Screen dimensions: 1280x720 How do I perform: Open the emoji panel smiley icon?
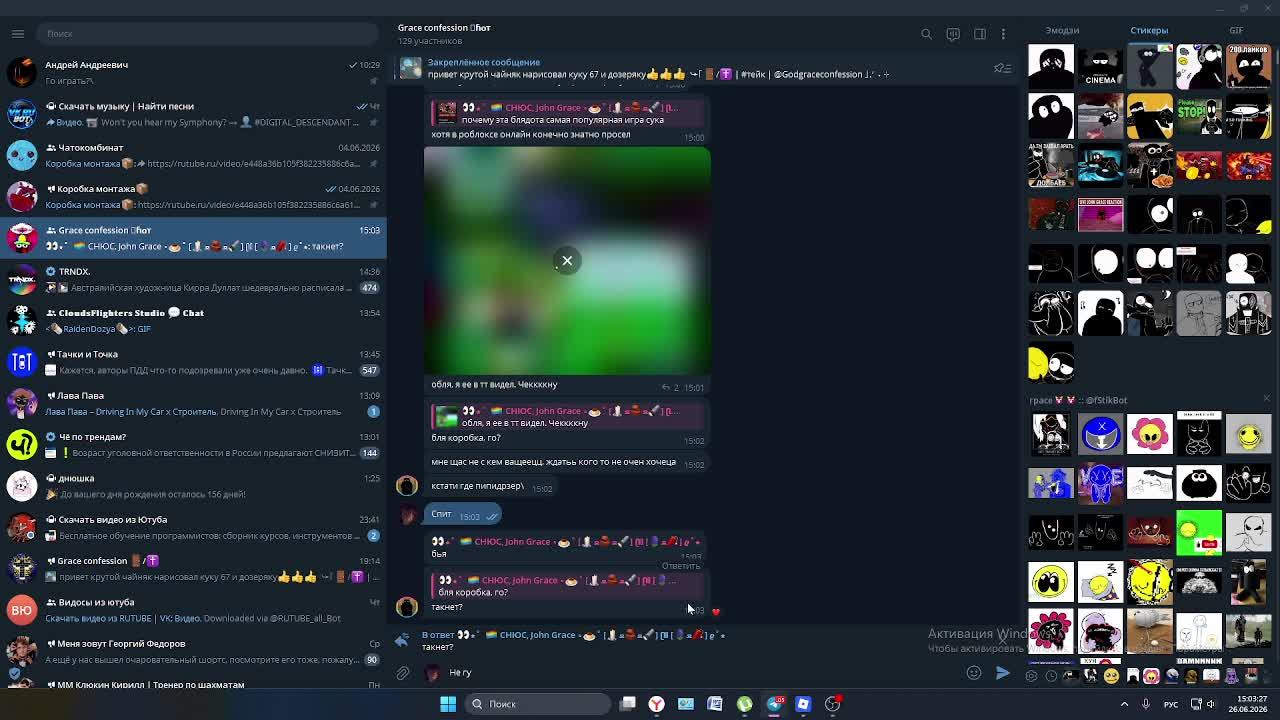click(974, 673)
